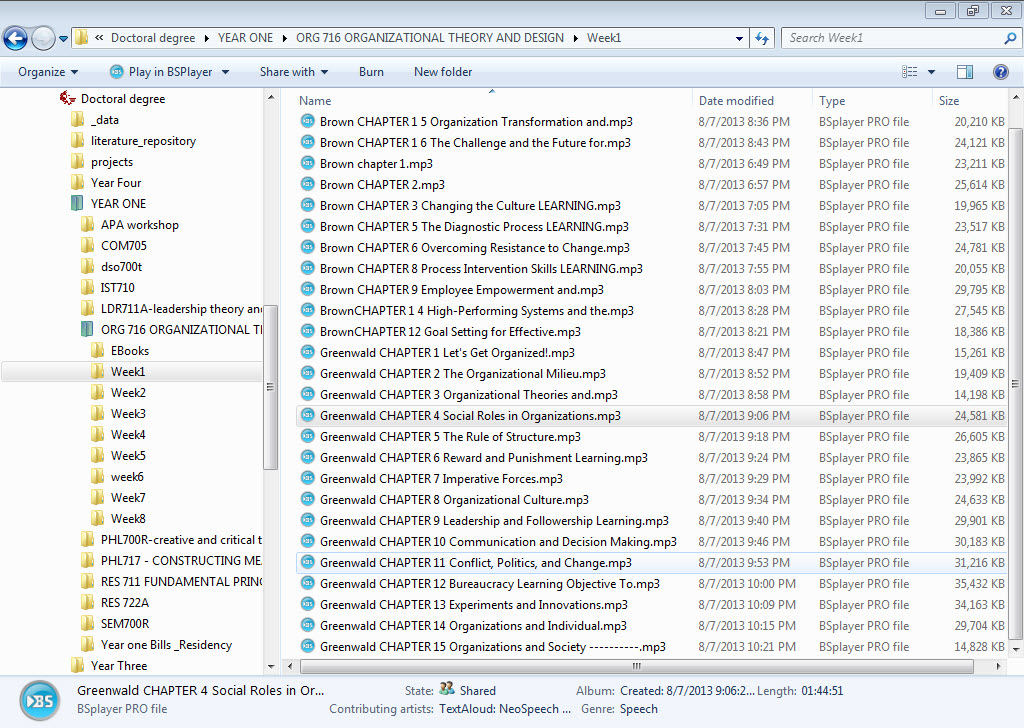The image size is (1024, 728).
Task: Open the view options dropdown arrow
Action: click(x=931, y=72)
